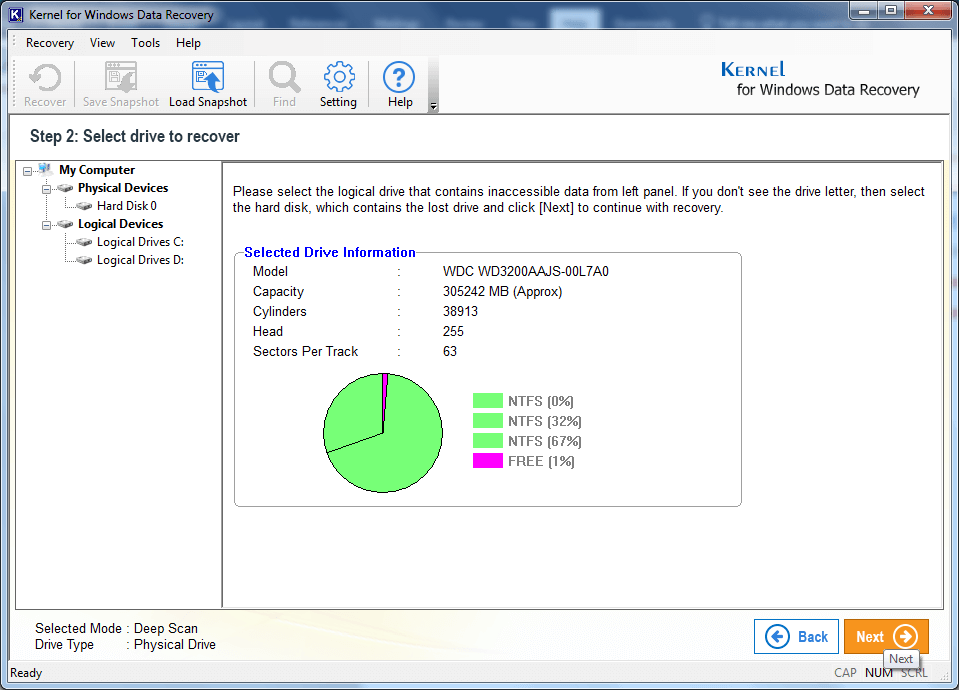Screen dimensions: 959x690
Task: Click the Ready status bar text
Action: point(26,673)
